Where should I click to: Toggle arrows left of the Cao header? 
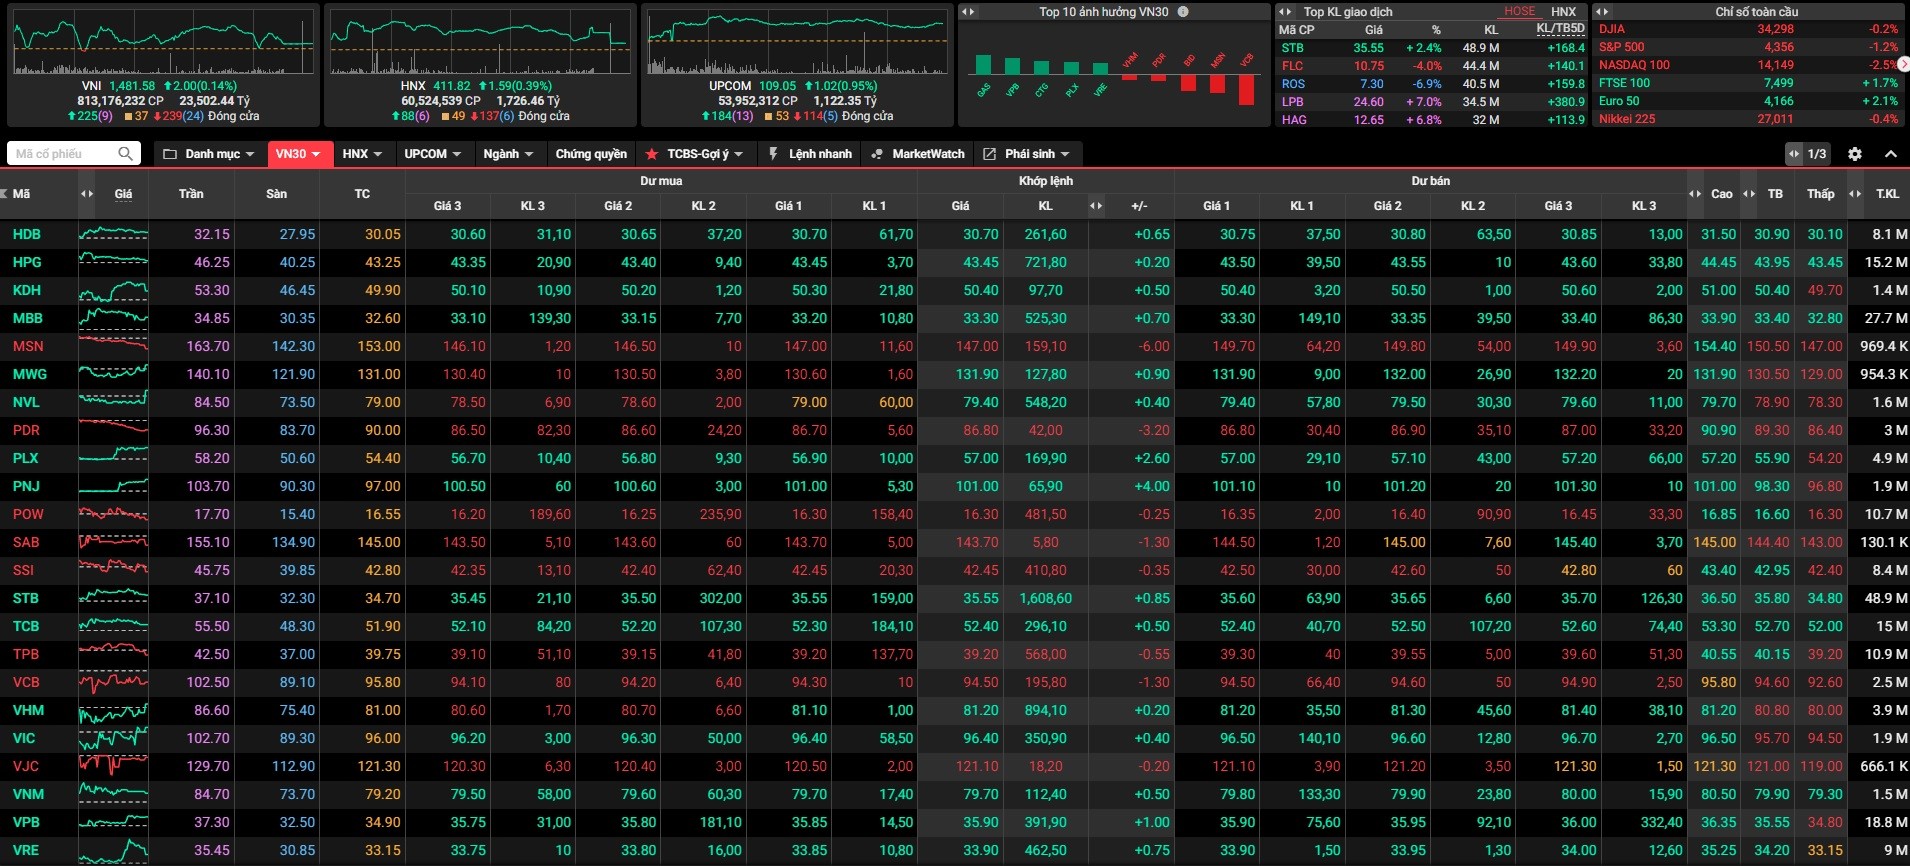point(1694,194)
